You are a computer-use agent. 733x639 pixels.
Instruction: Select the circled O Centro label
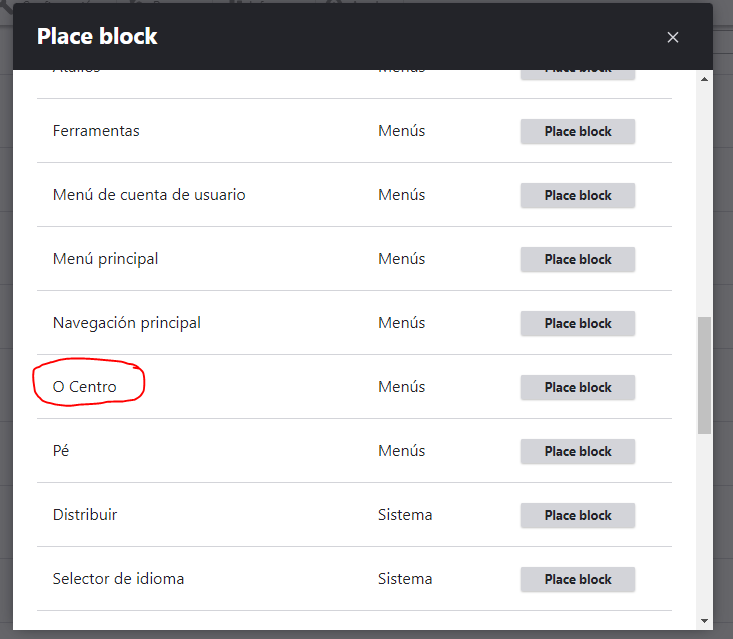[x=85, y=387]
